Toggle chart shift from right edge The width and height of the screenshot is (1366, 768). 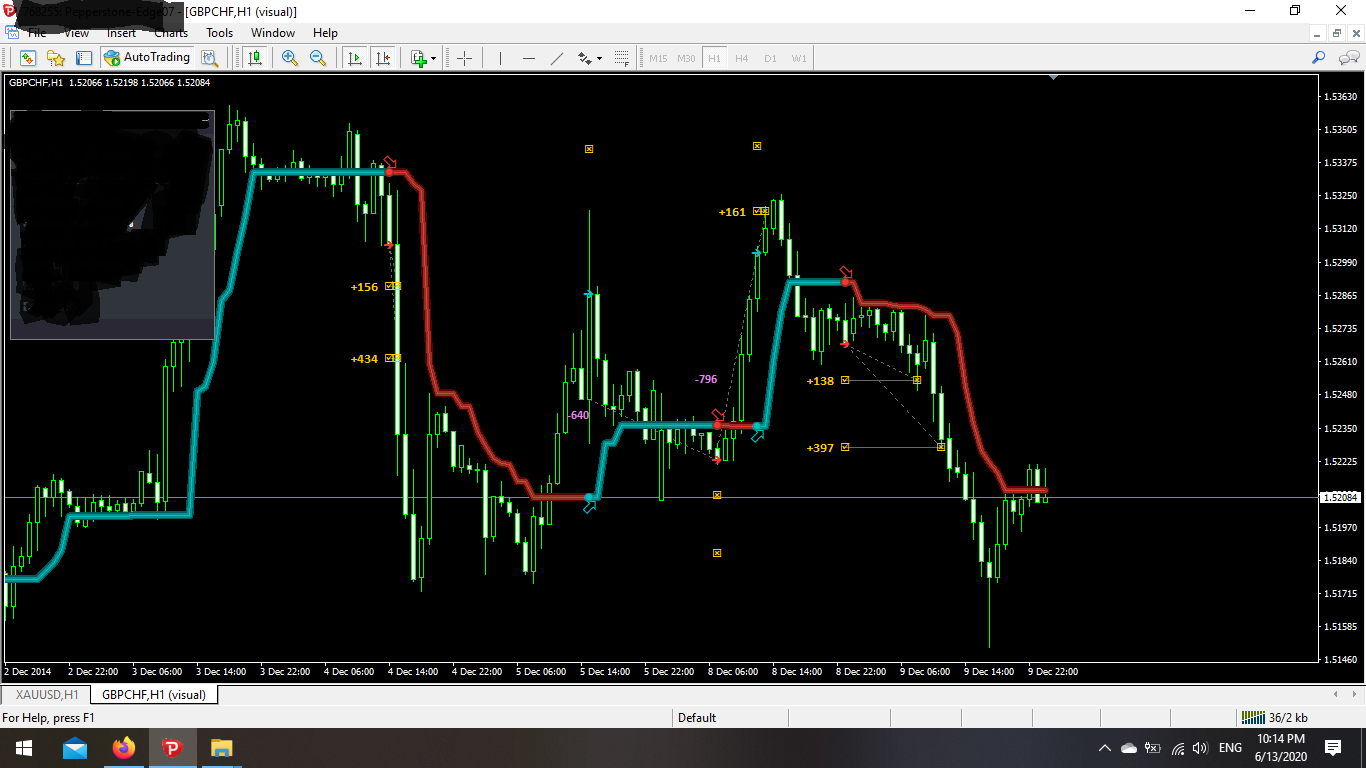coord(382,58)
